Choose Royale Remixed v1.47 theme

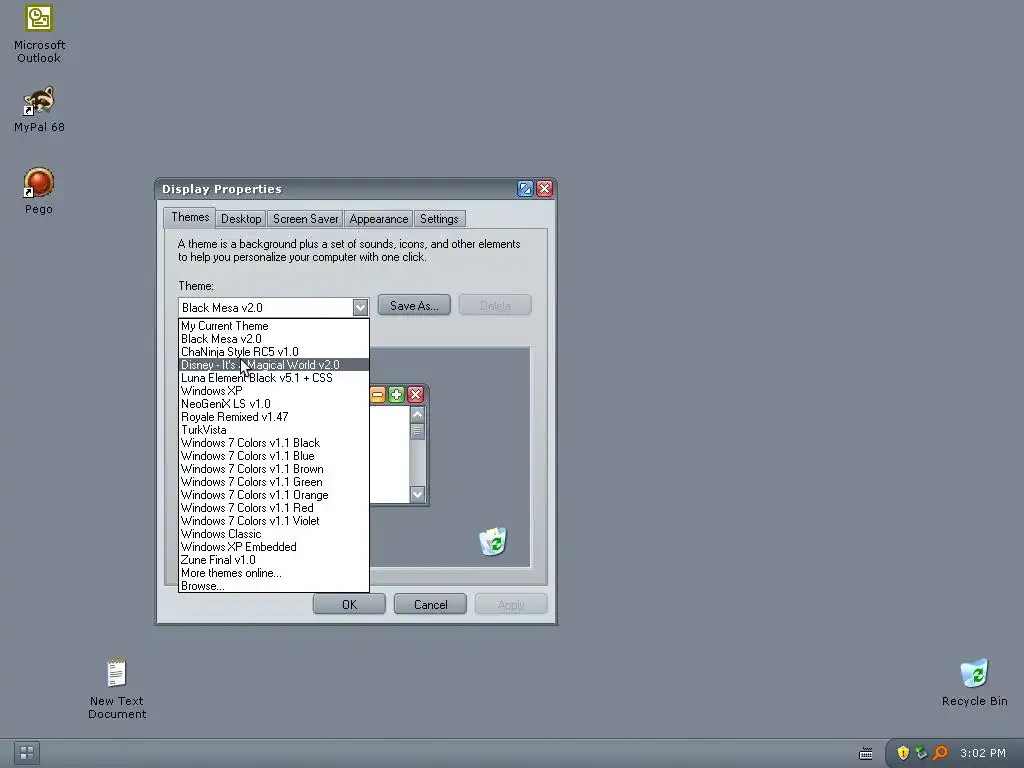tap(274, 417)
